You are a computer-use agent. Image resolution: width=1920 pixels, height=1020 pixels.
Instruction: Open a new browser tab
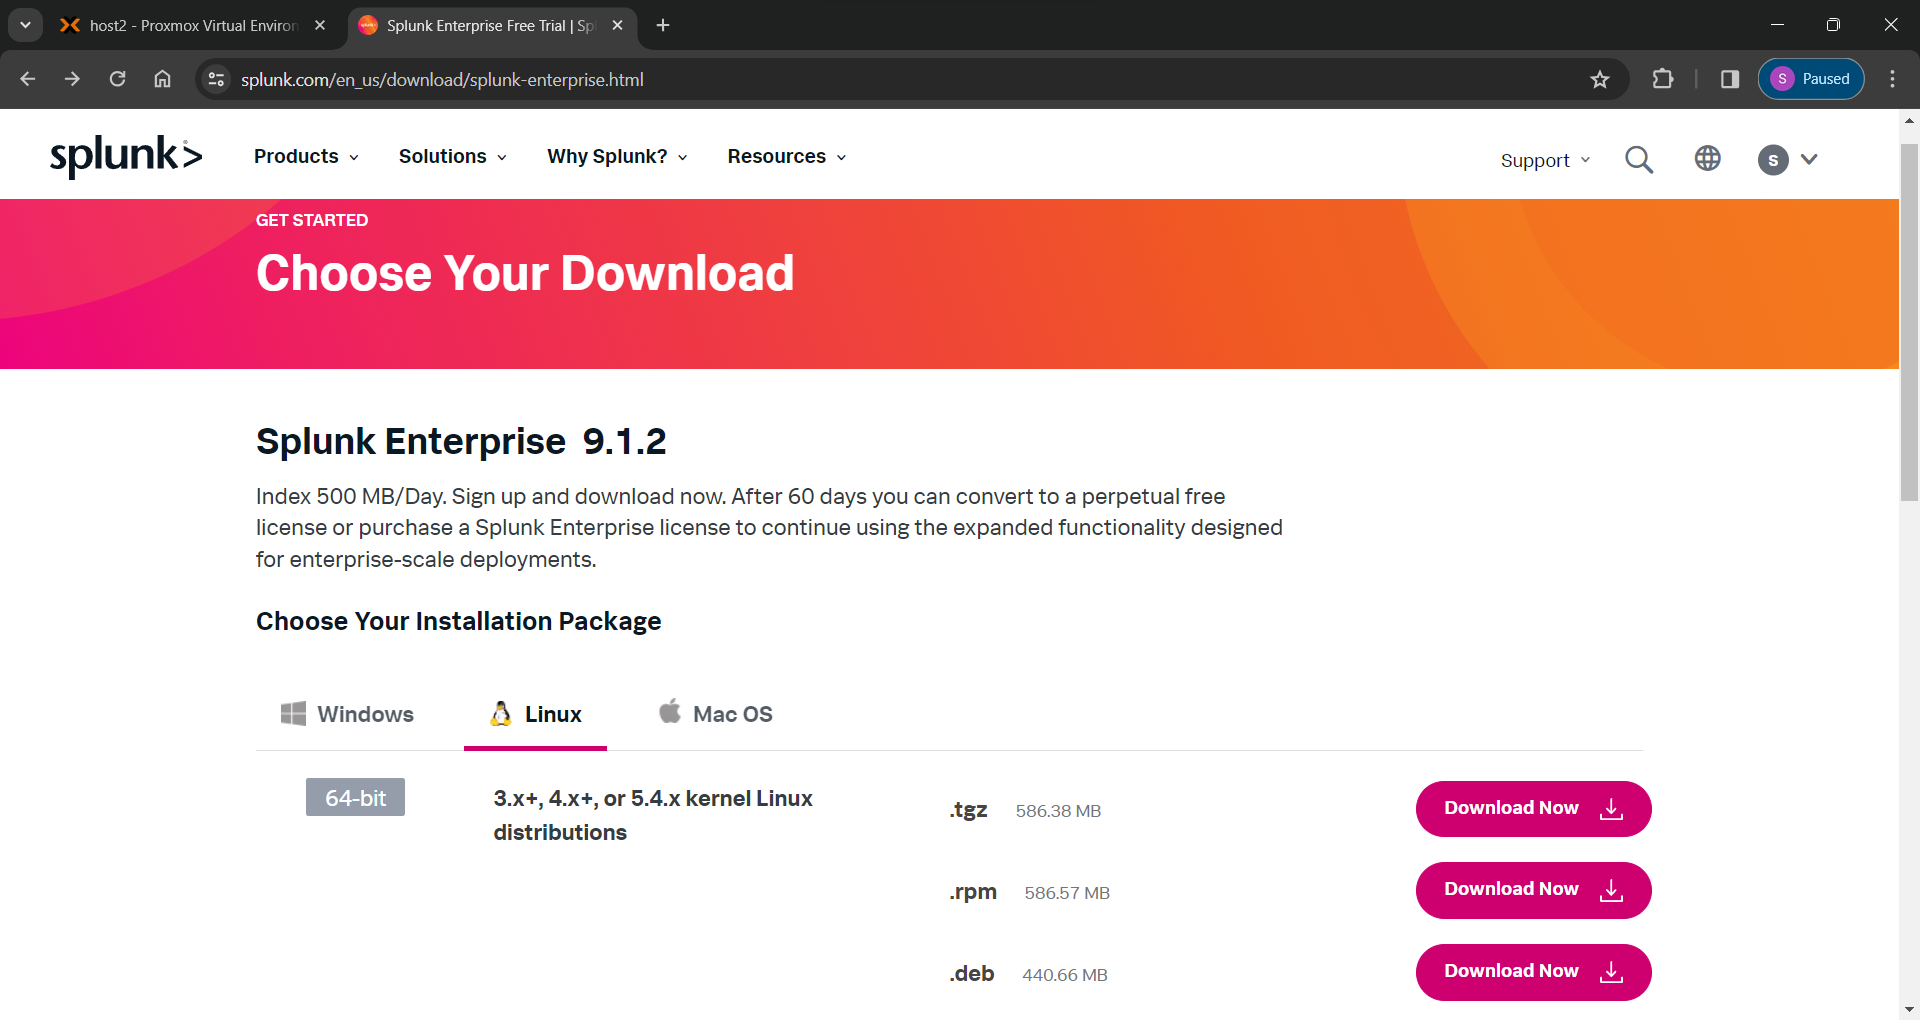point(663,25)
